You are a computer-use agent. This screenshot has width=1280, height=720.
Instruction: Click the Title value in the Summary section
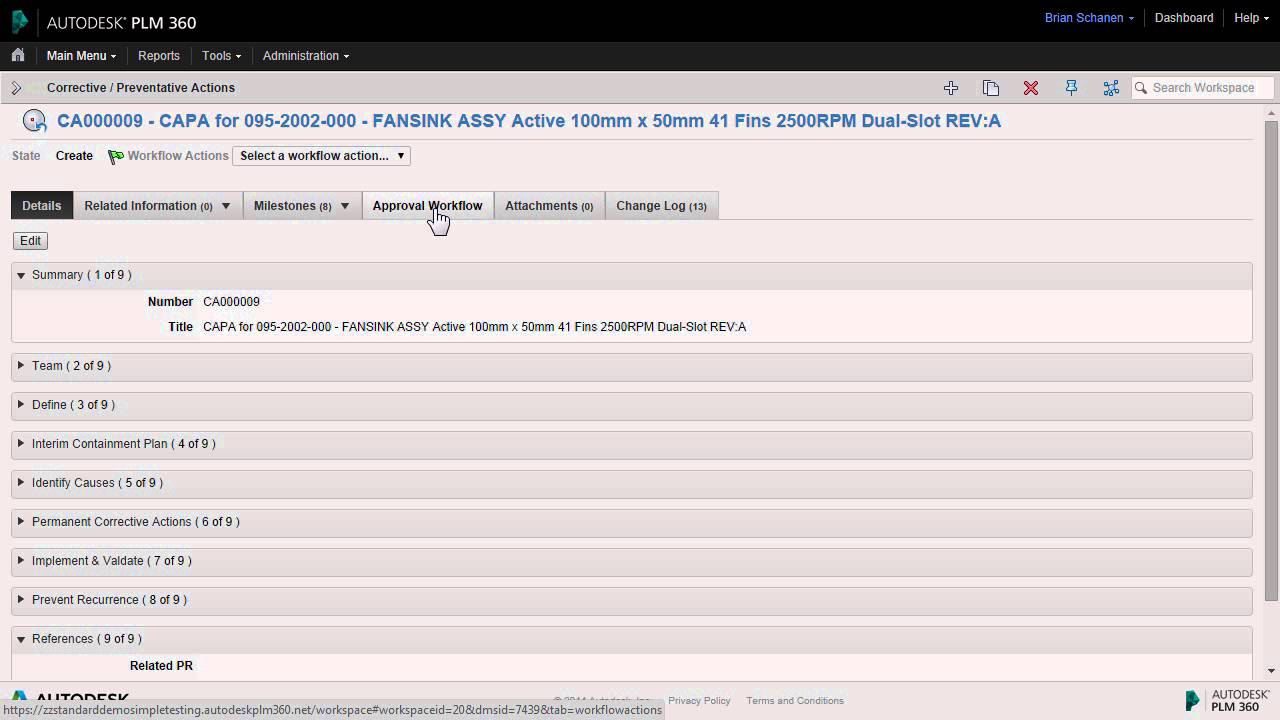click(x=474, y=327)
